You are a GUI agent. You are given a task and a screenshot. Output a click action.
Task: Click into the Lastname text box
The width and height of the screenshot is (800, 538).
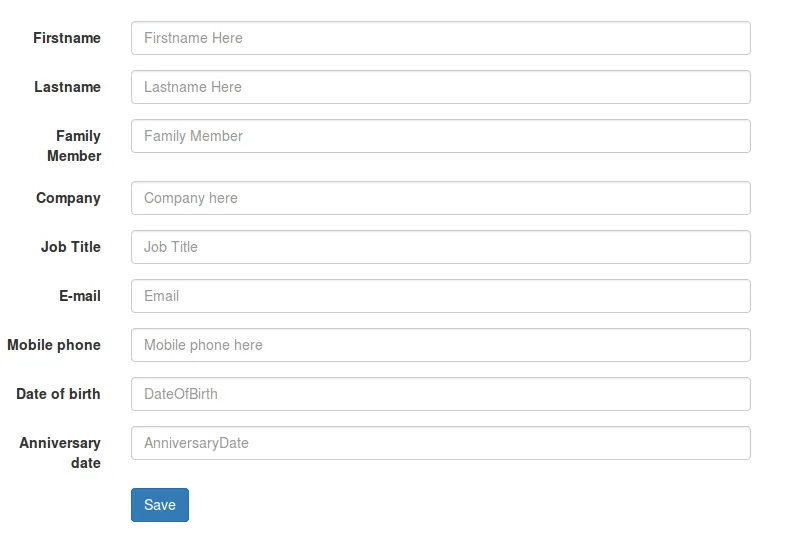pos(440,87)
